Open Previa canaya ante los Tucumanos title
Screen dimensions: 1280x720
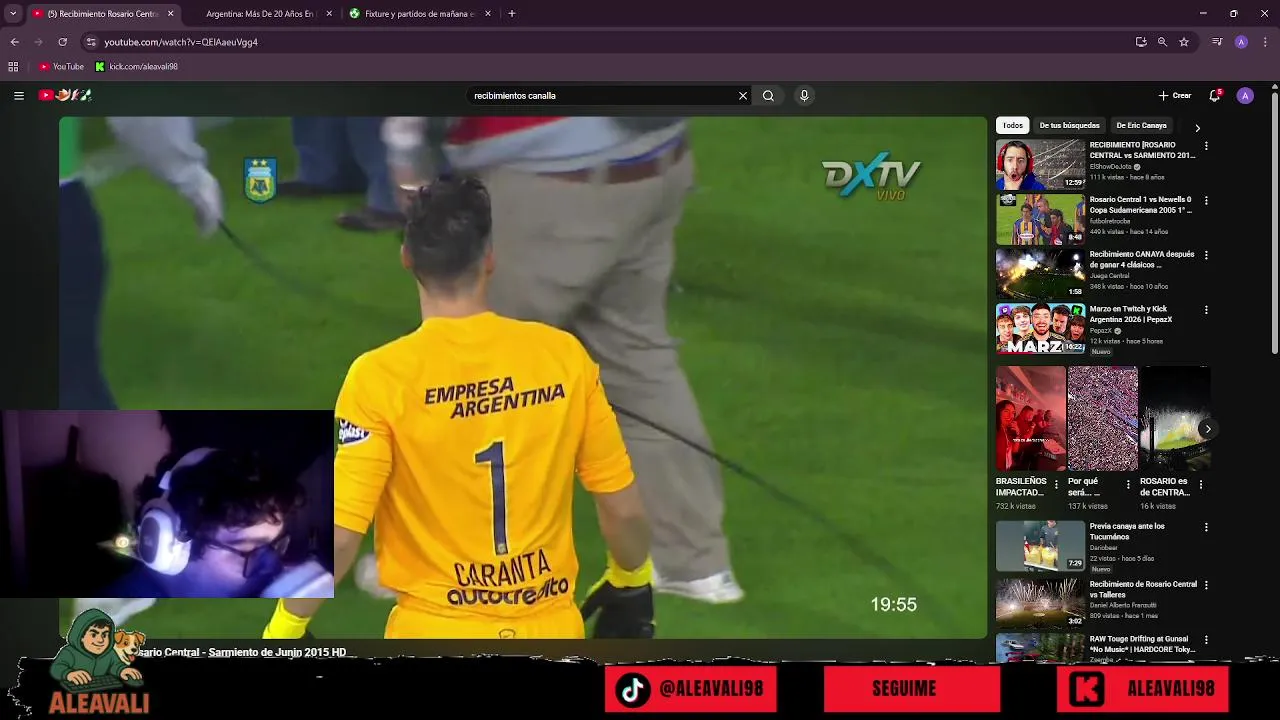1127,531
